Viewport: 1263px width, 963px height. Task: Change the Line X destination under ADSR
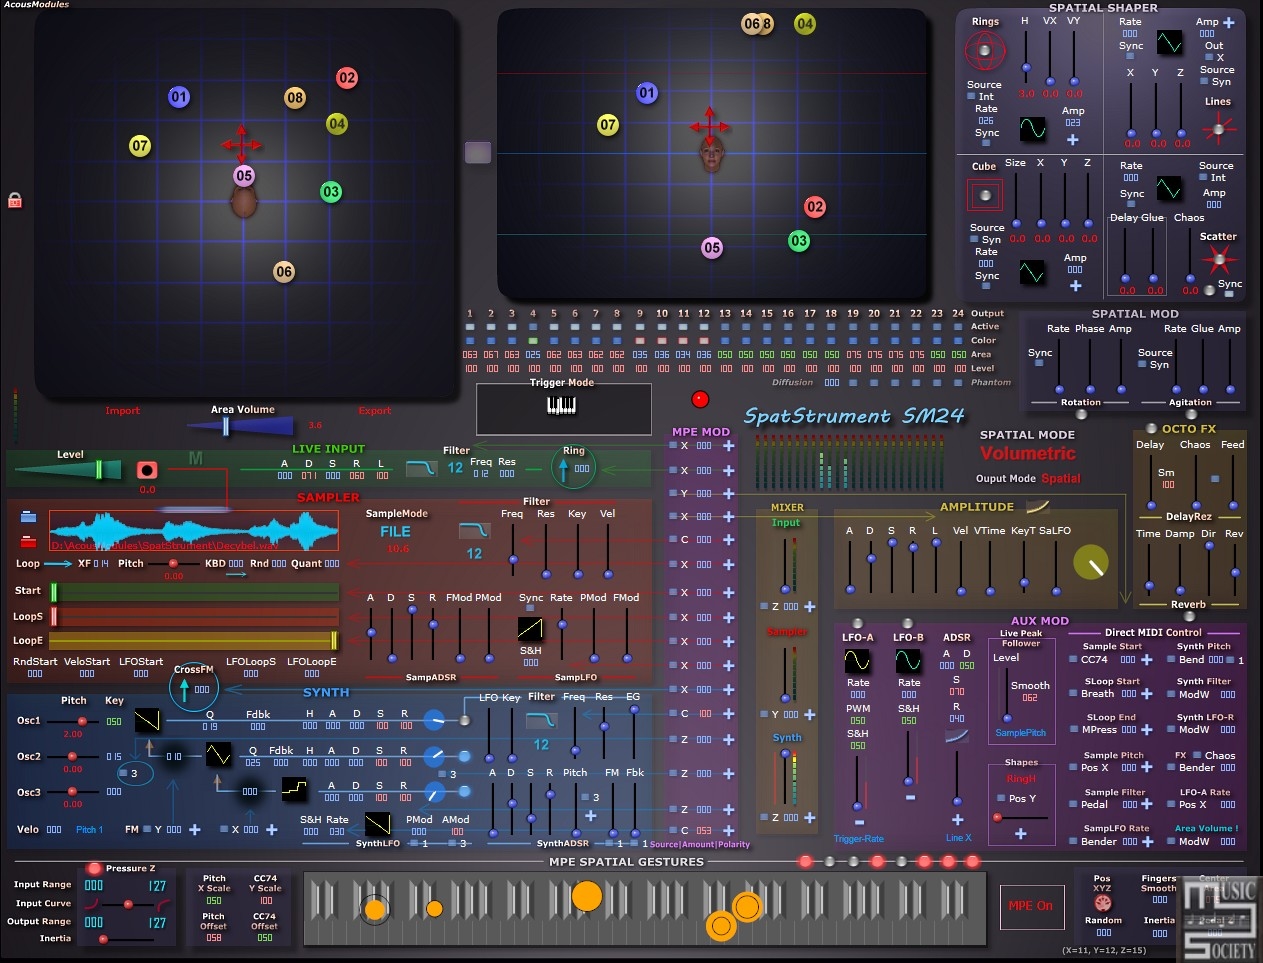(x=958, y=838)
